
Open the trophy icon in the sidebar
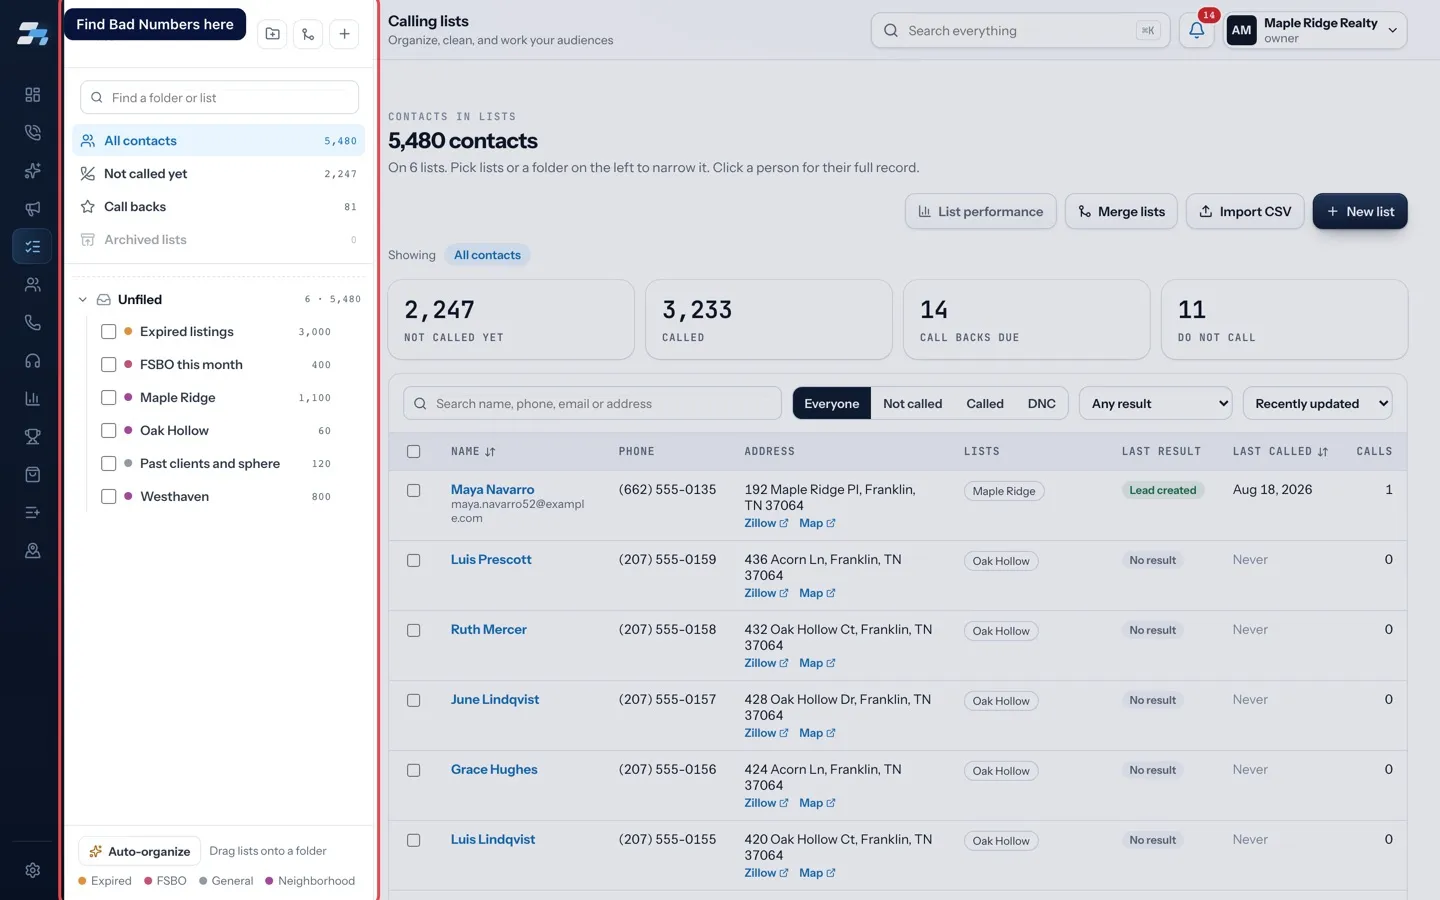(32, 436)
